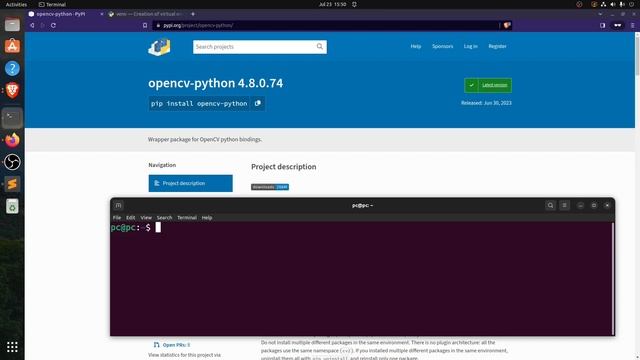Screen dimensions: 640x360
Task: Open the power menu in top bar
Action: point(631,4)
